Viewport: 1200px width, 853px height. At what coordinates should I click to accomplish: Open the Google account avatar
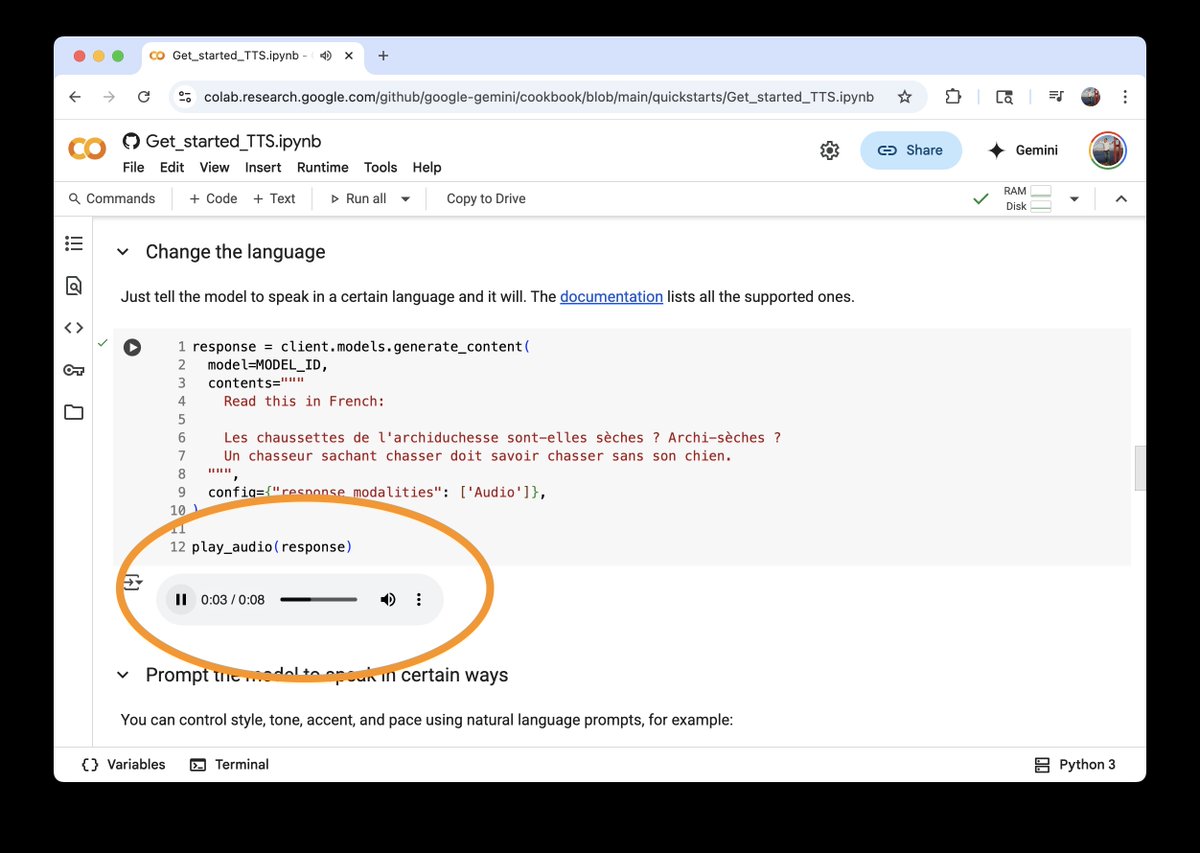click(1108, 150)
